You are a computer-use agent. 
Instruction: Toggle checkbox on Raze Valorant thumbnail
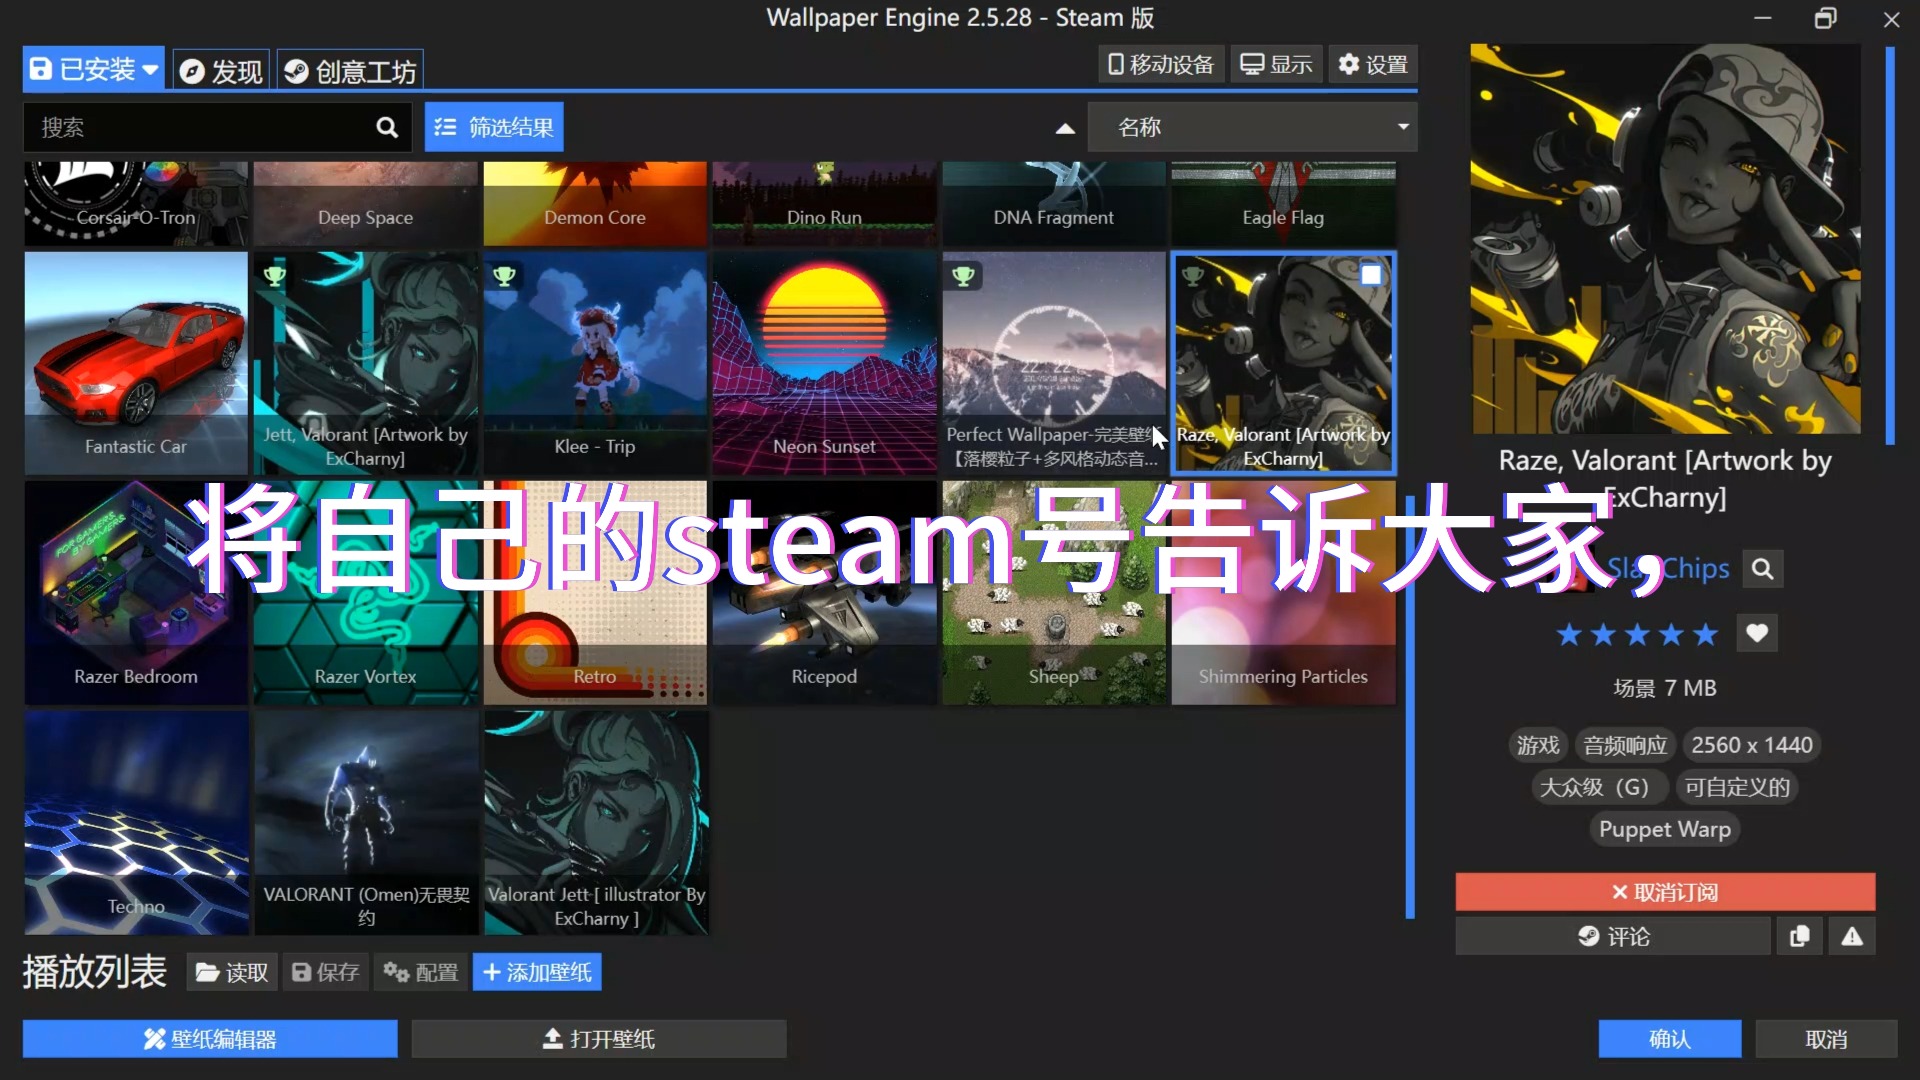tap(1371, 274)
